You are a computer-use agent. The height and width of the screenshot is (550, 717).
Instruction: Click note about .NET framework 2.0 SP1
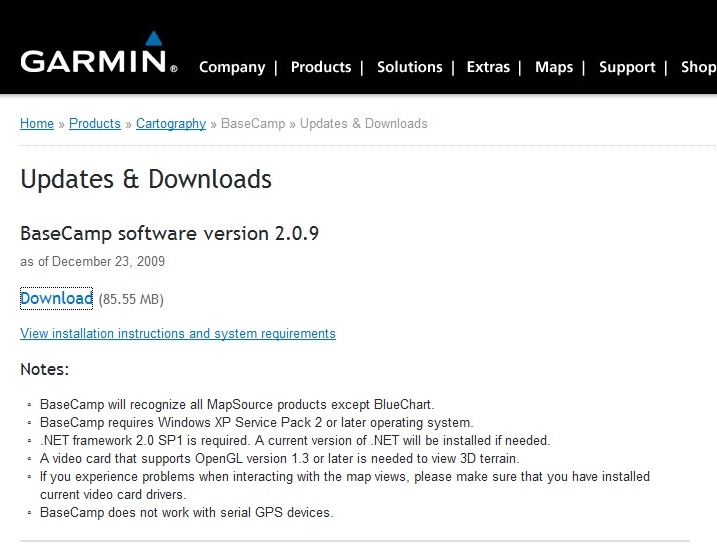[295, 440]
